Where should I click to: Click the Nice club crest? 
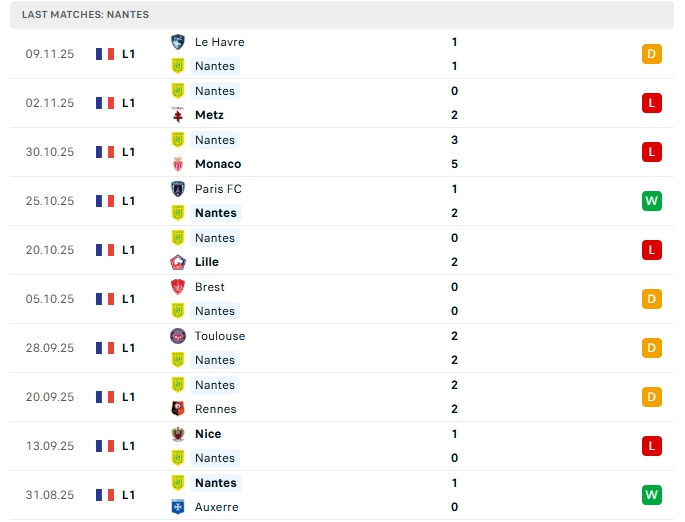point(178,434)
